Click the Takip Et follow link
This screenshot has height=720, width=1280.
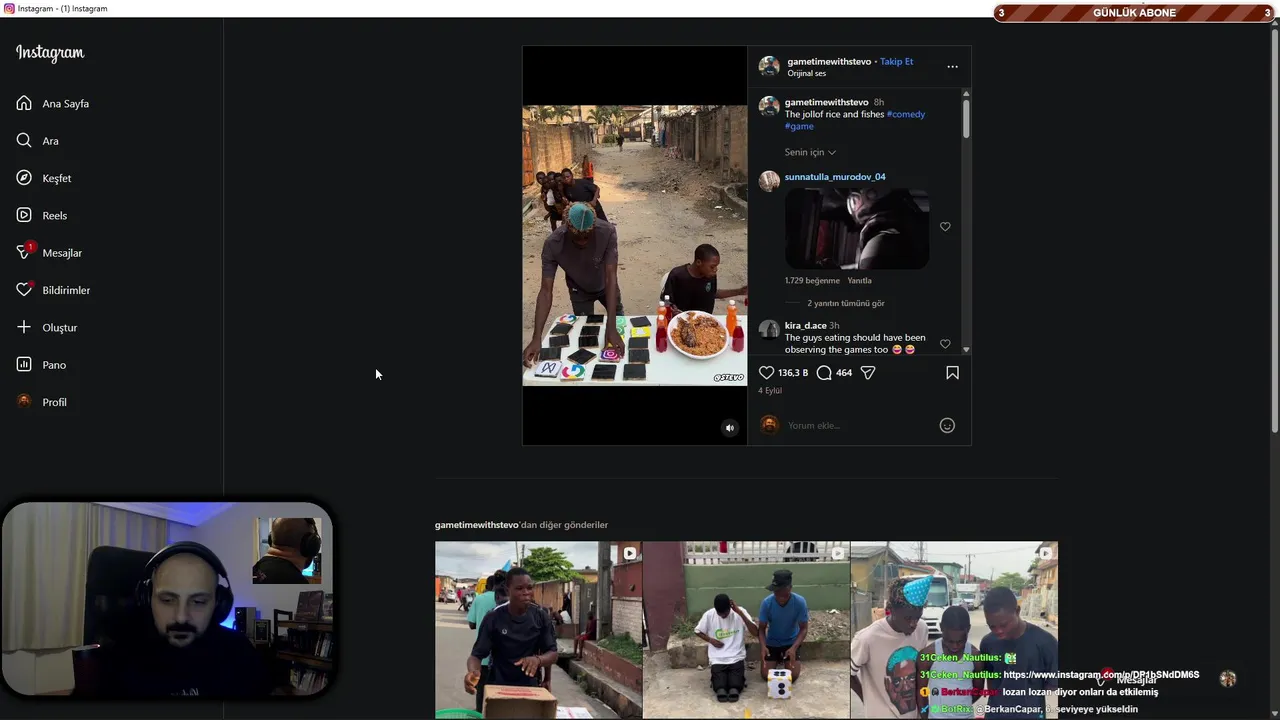[896, 61]
